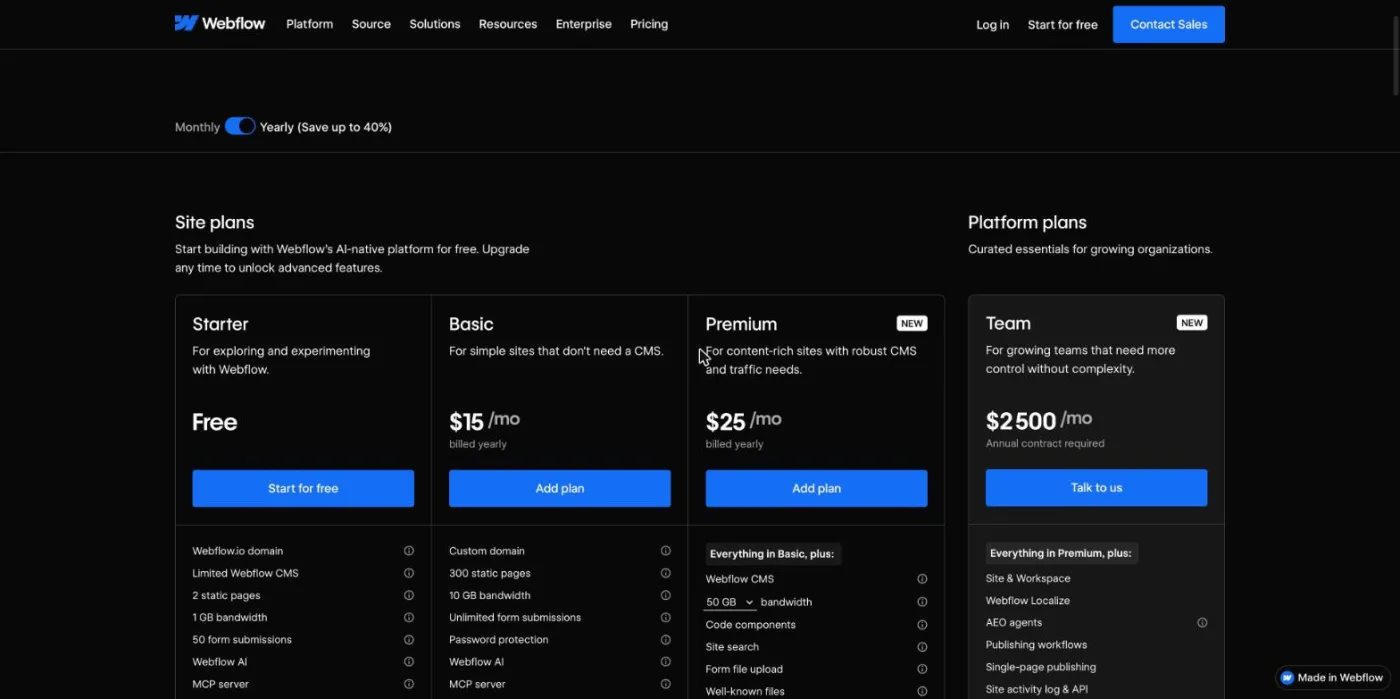
Task: Open the Resources menu
Action: (x=508, y=24)
